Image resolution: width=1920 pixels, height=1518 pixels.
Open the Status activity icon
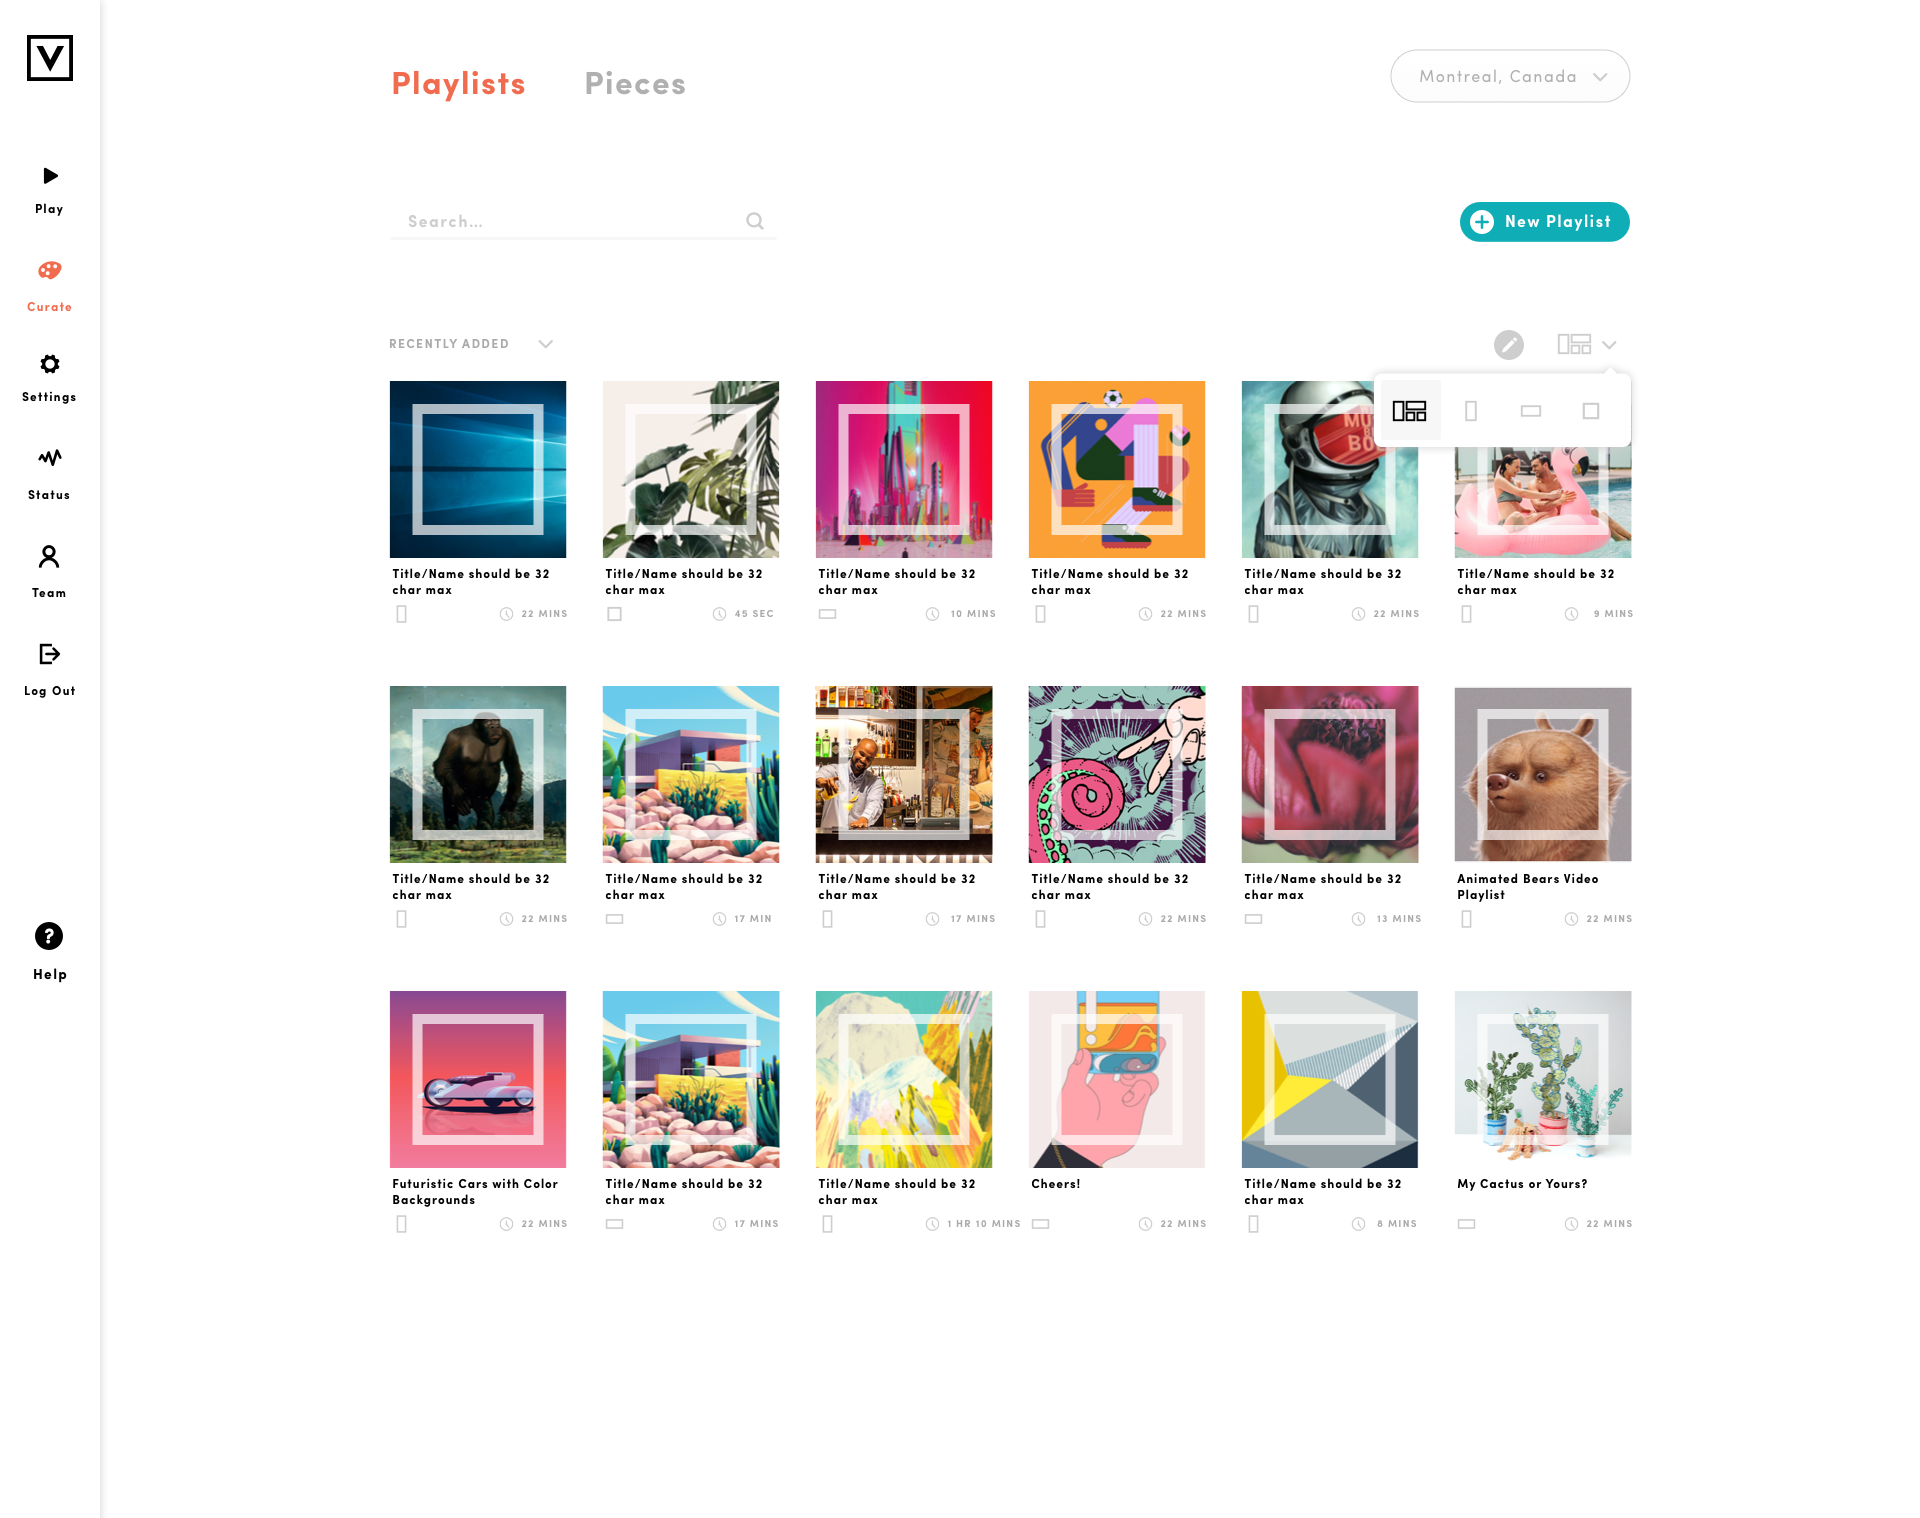(49, 458)
